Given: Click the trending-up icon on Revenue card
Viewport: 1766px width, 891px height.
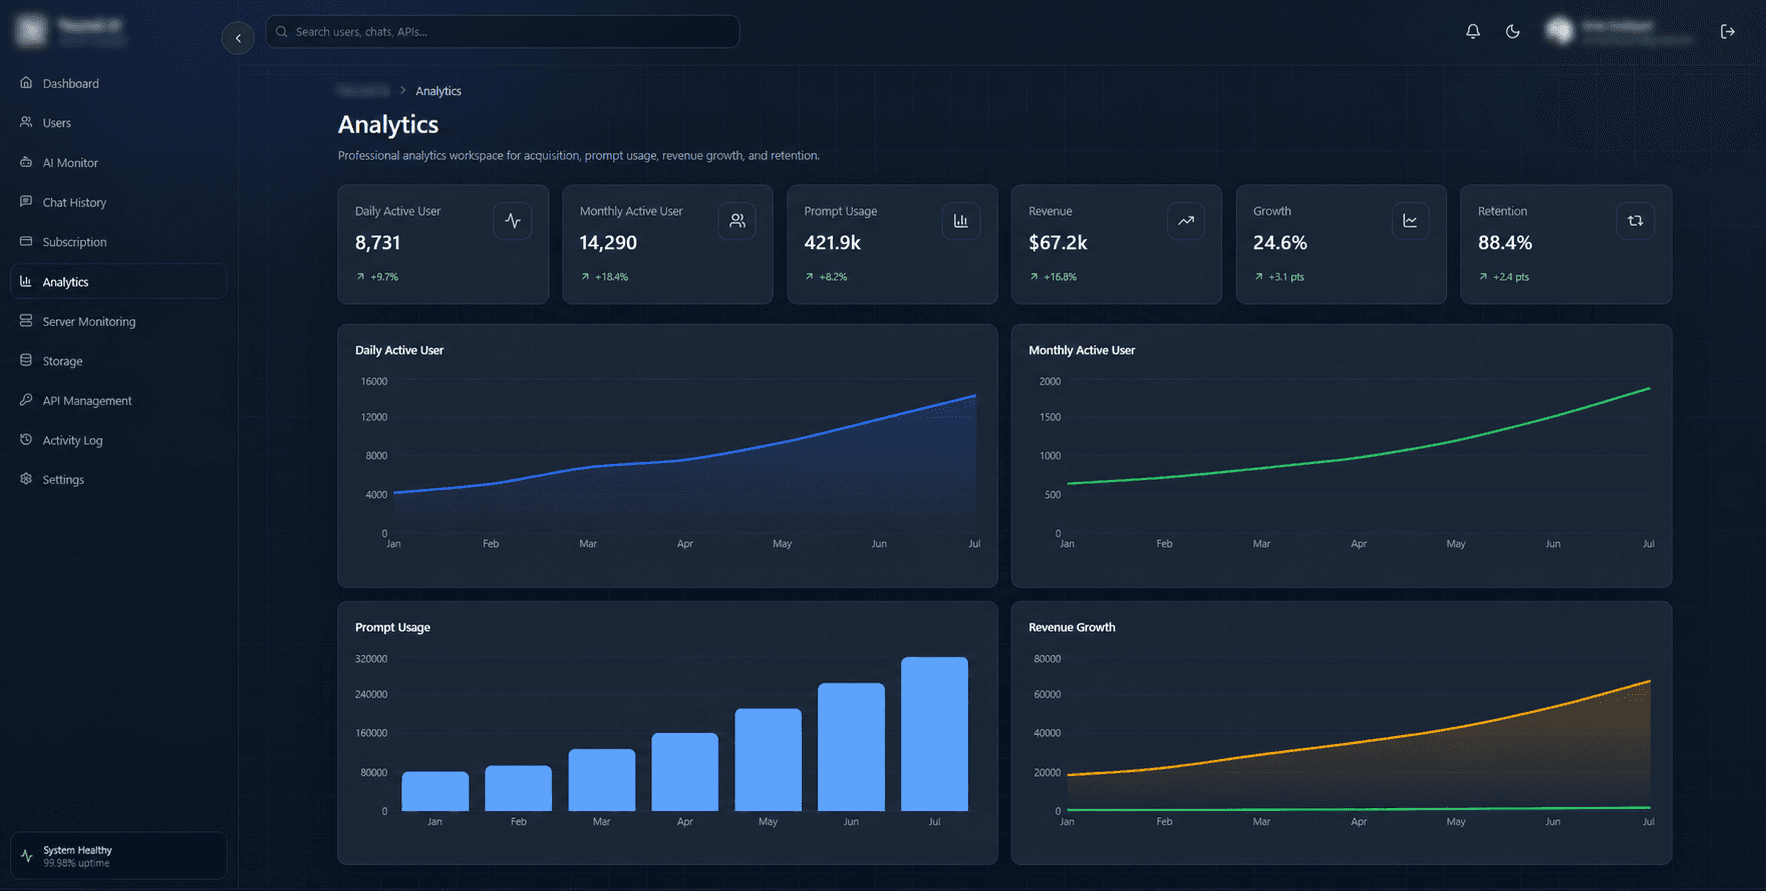Looking at the screenshot, I should coord(1186,221).
